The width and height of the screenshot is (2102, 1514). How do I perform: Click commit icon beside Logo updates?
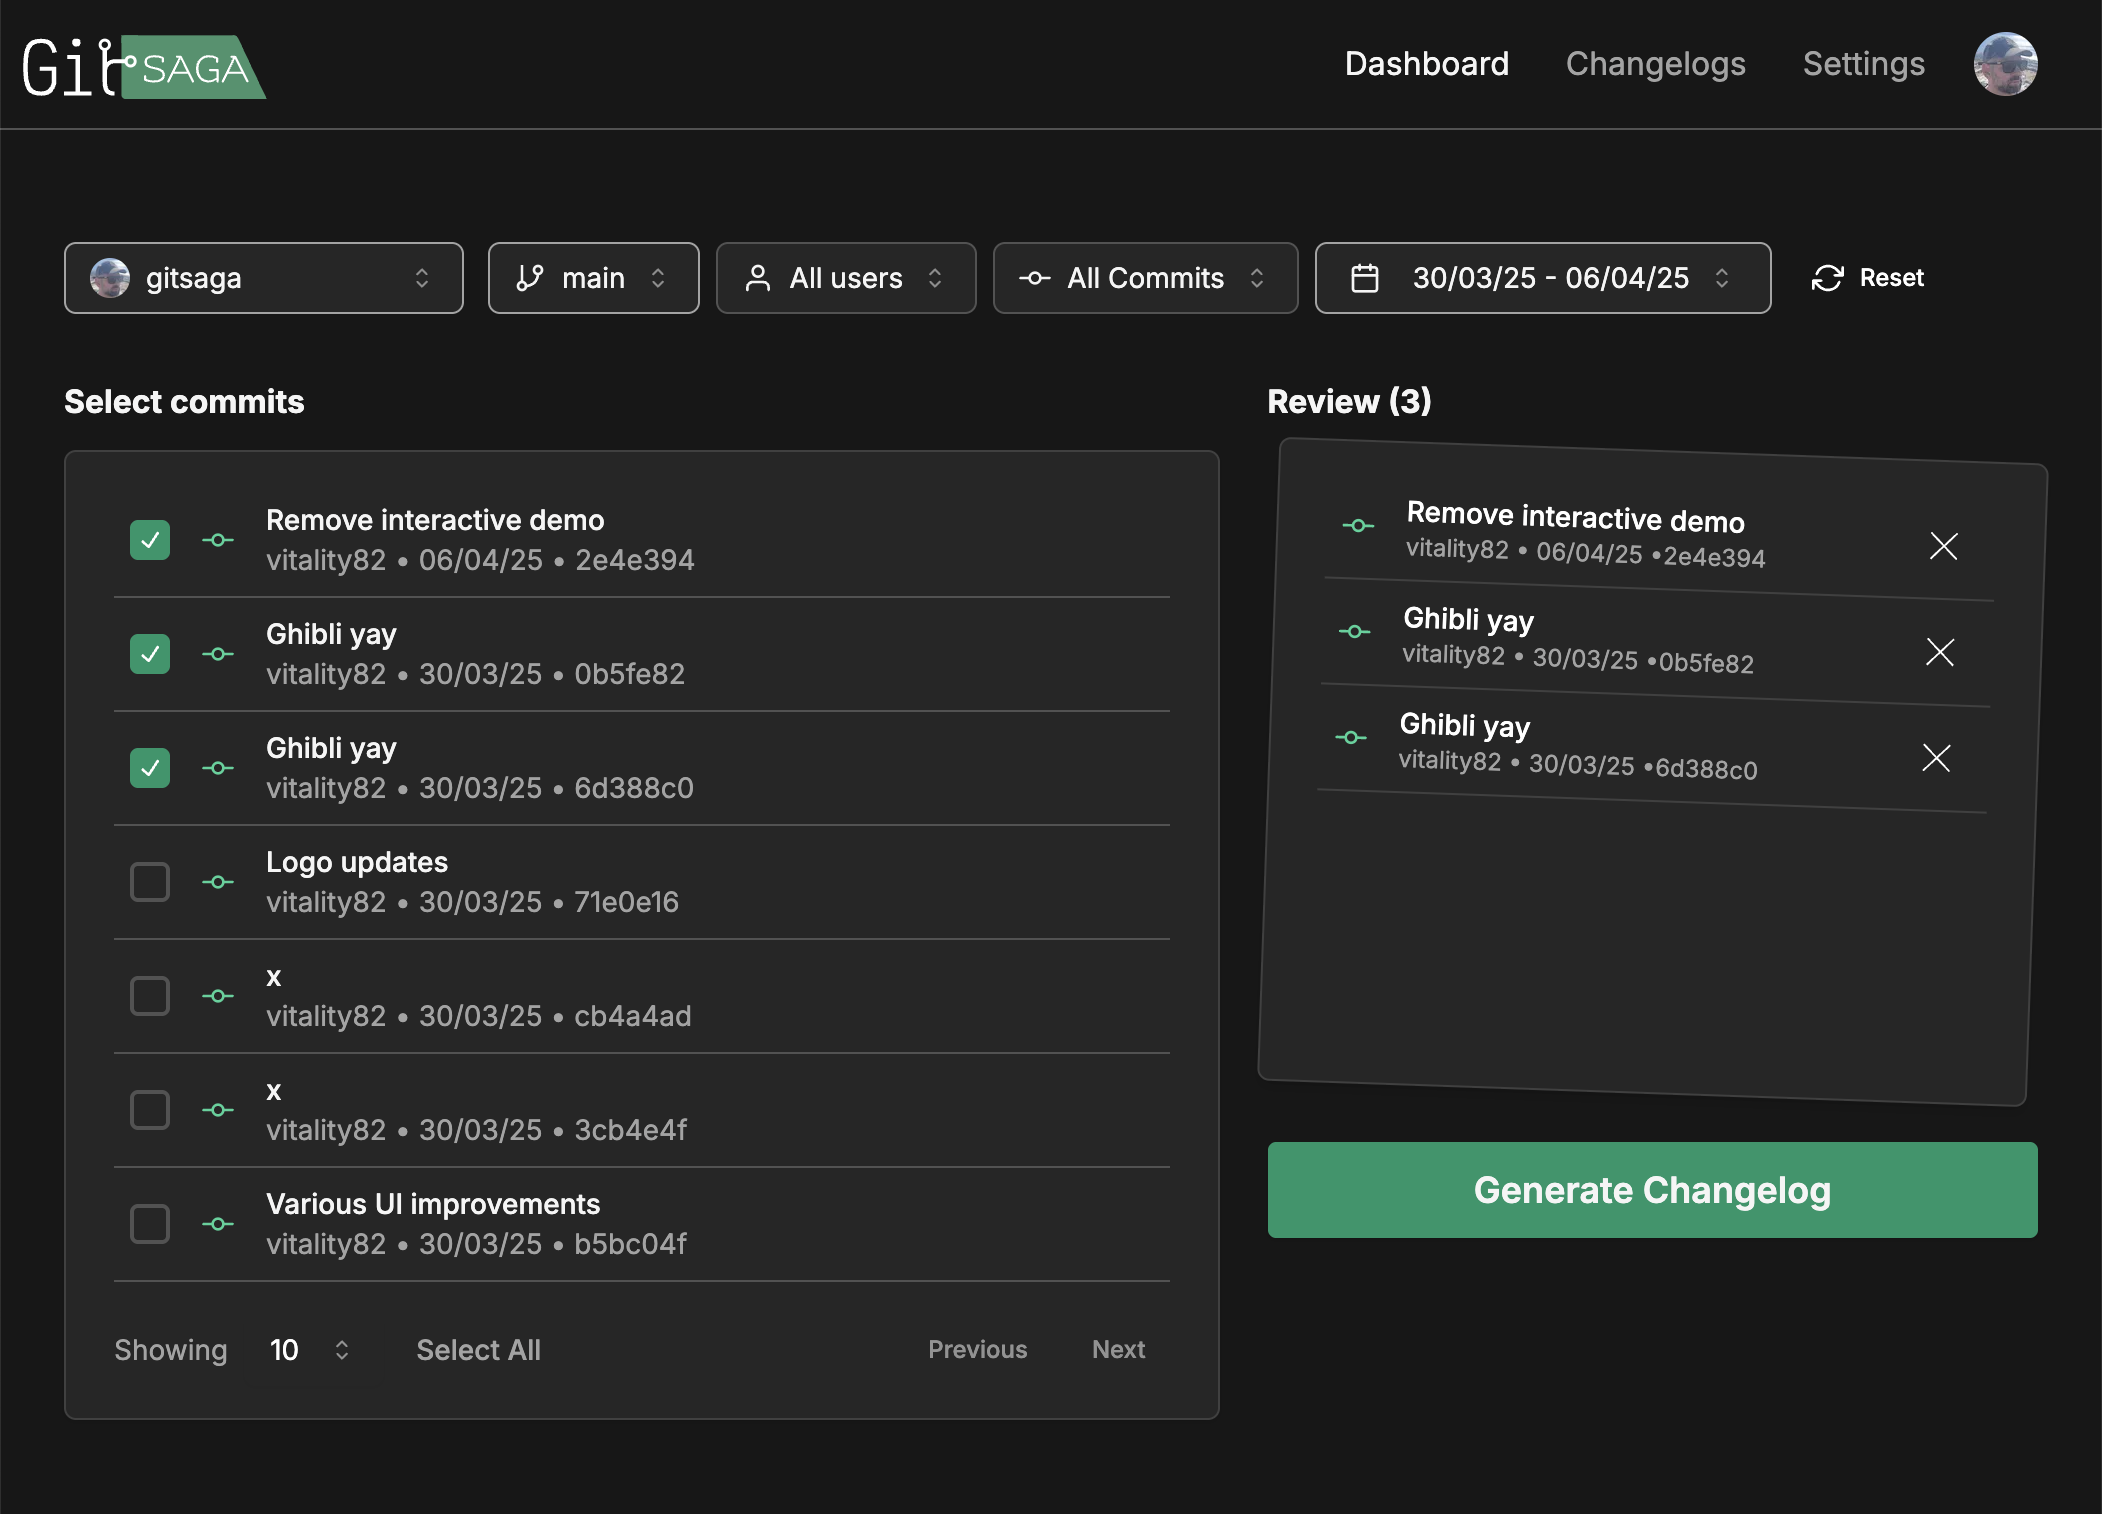218,882
